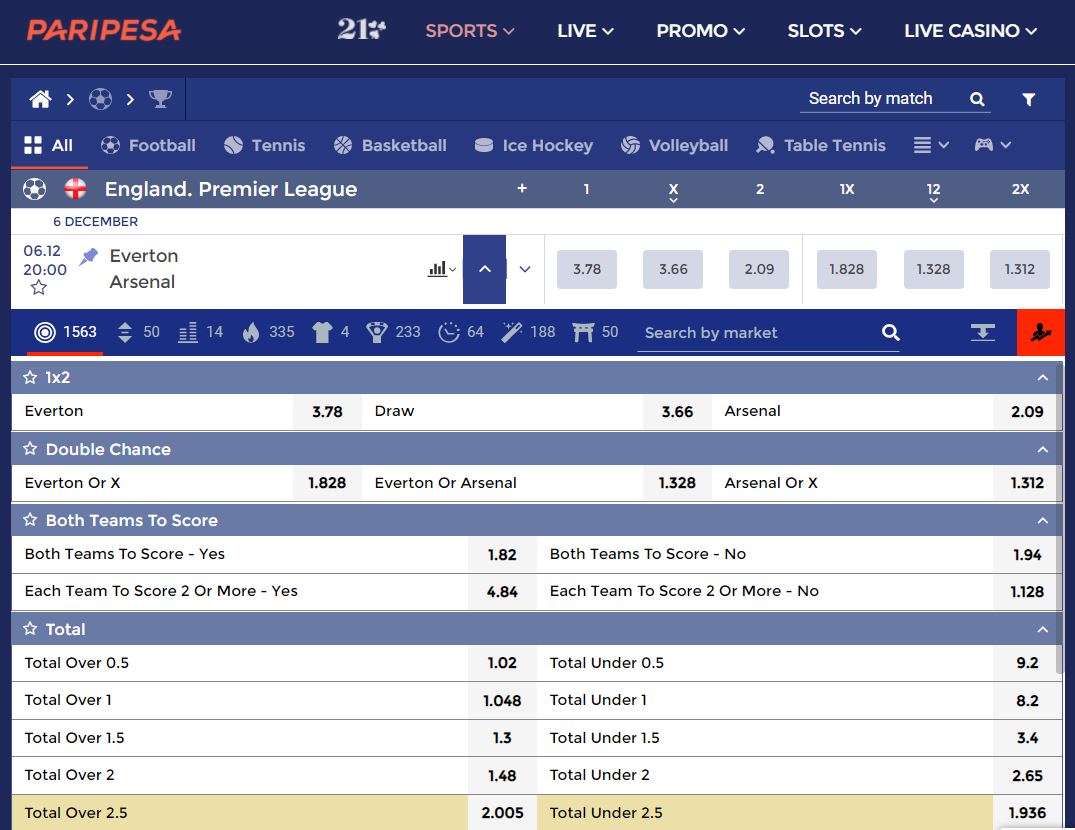Open the LIVE CASINO dropdown menu

coord(970,31)
